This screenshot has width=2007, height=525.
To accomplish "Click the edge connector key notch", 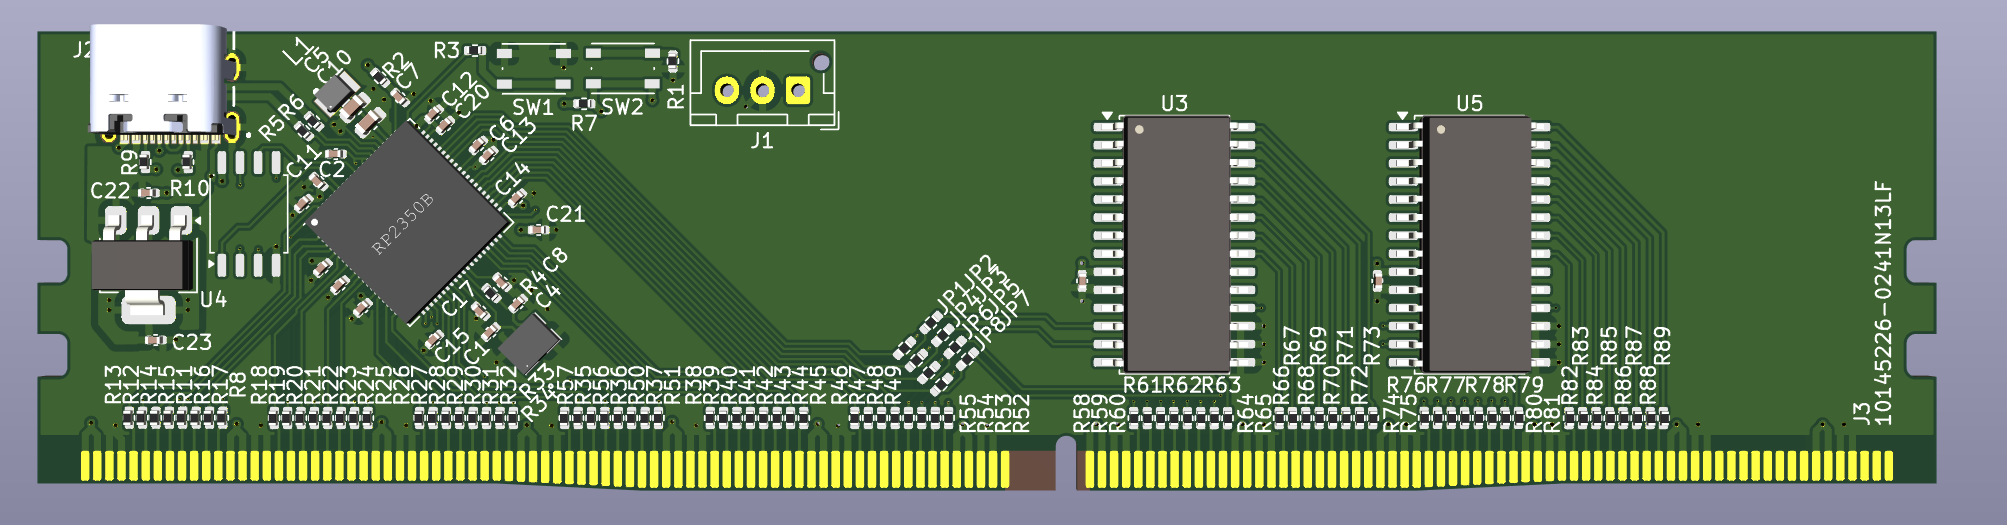I will click(x=1066, y=463).
